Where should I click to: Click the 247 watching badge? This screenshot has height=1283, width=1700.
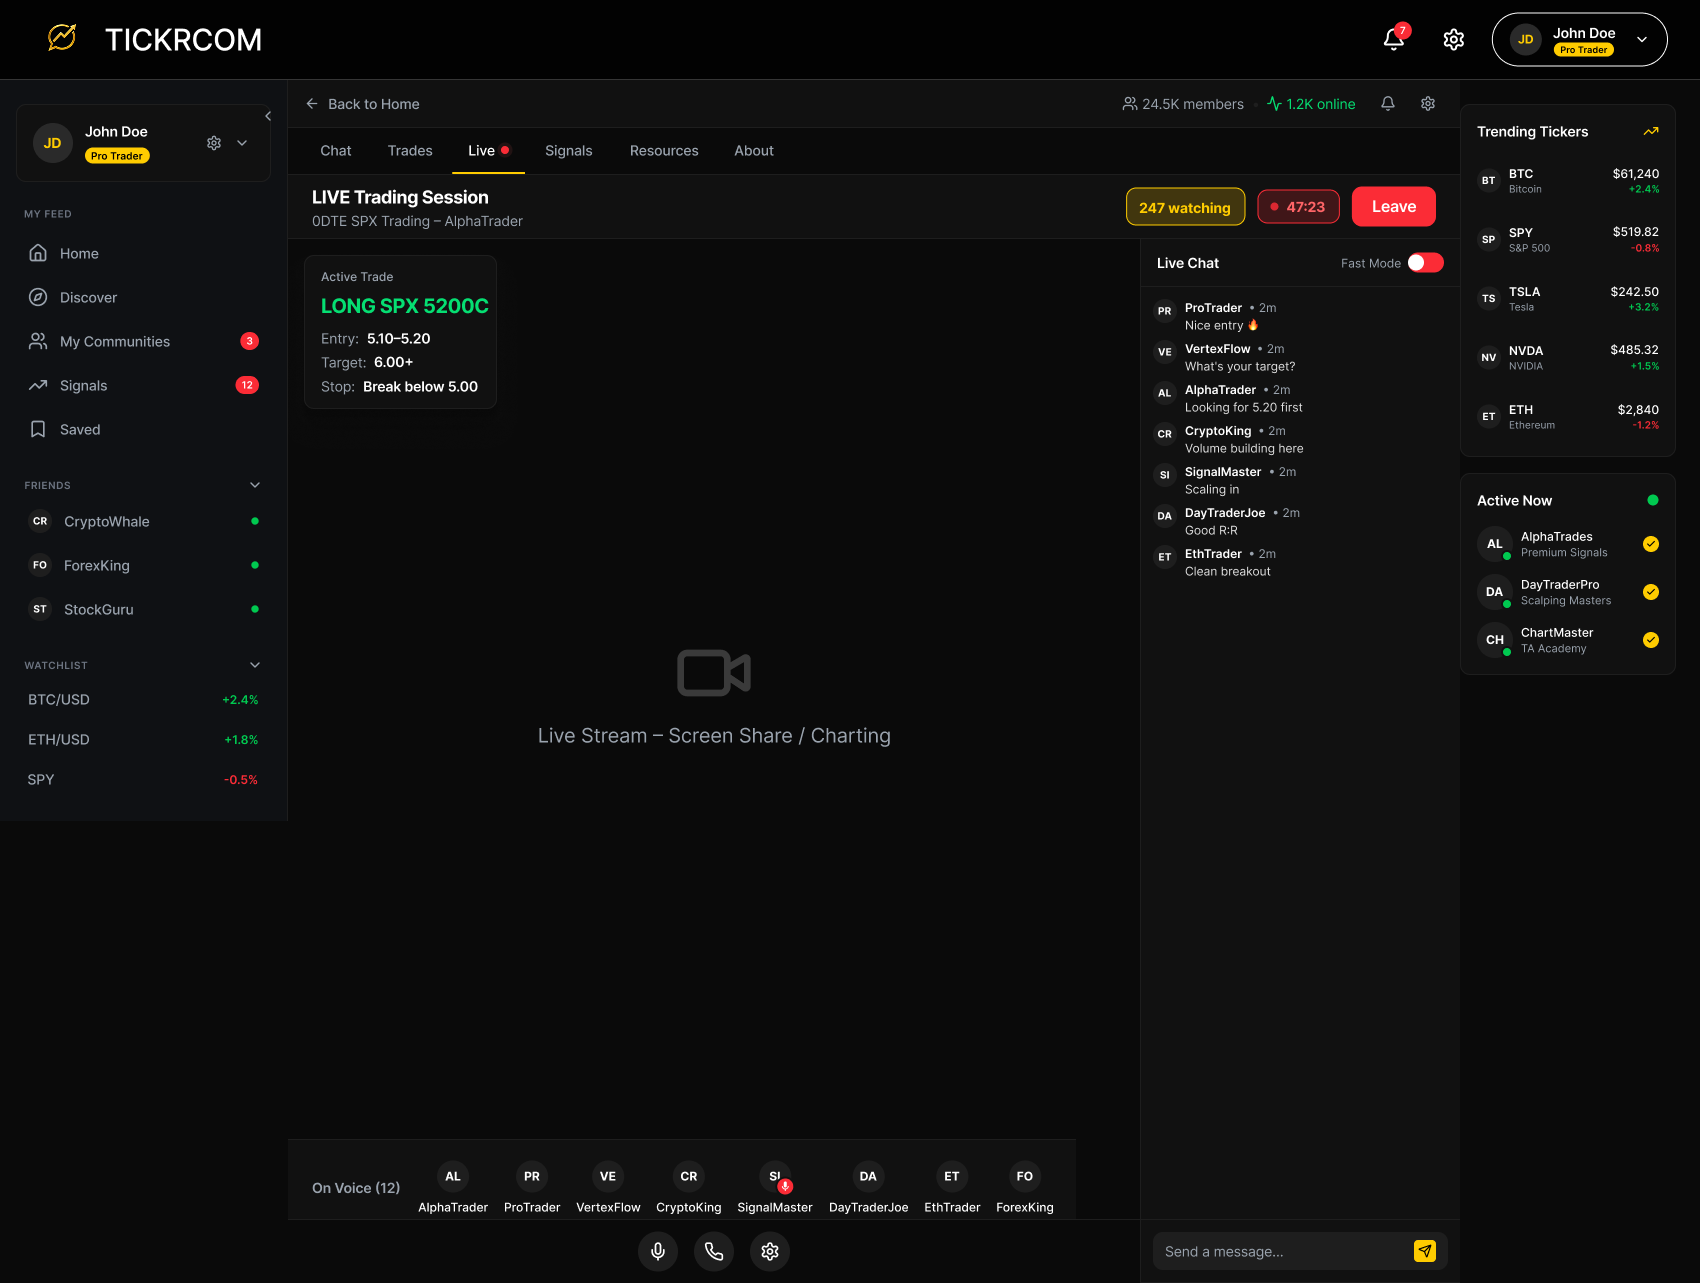tap(1185, 207)
